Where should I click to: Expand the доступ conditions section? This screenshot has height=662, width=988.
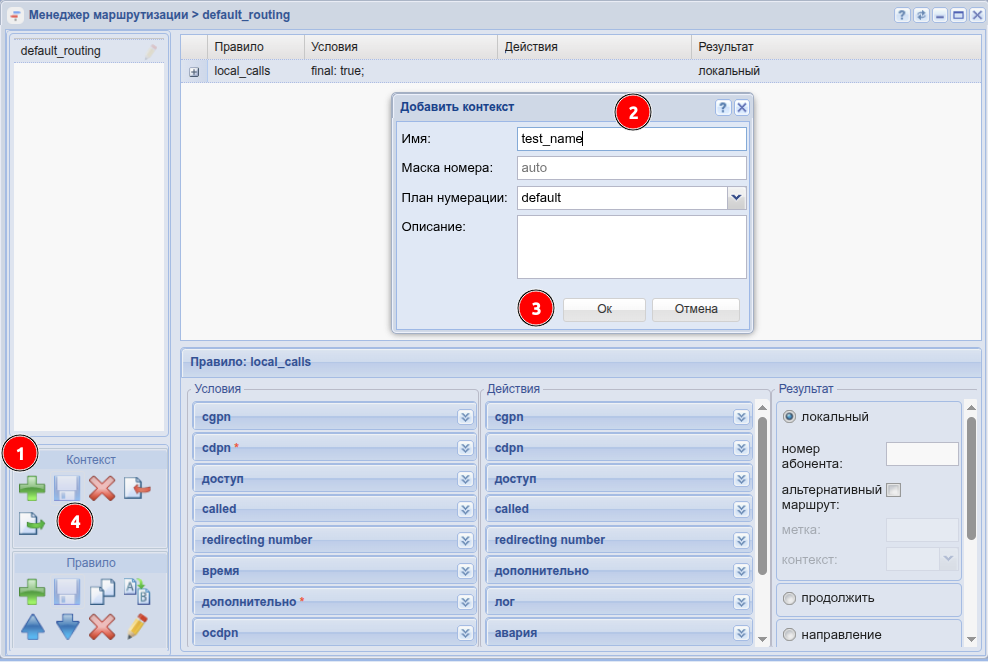click(x=465, y=479)
